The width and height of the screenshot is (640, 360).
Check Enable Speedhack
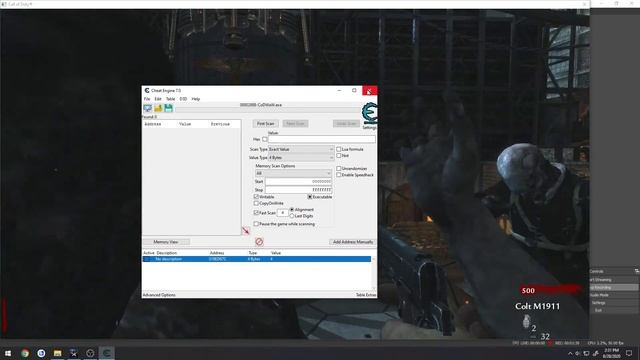338,175
